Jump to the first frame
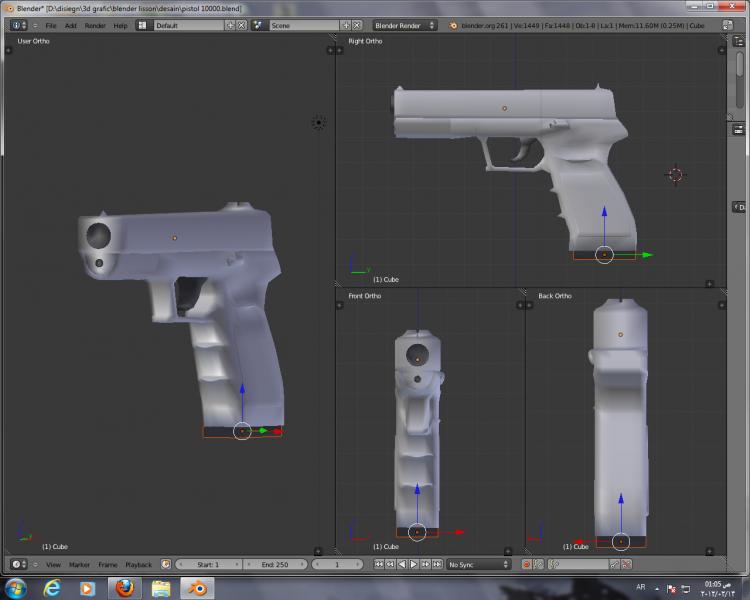750x600 pixels. [x=378, y=564]
